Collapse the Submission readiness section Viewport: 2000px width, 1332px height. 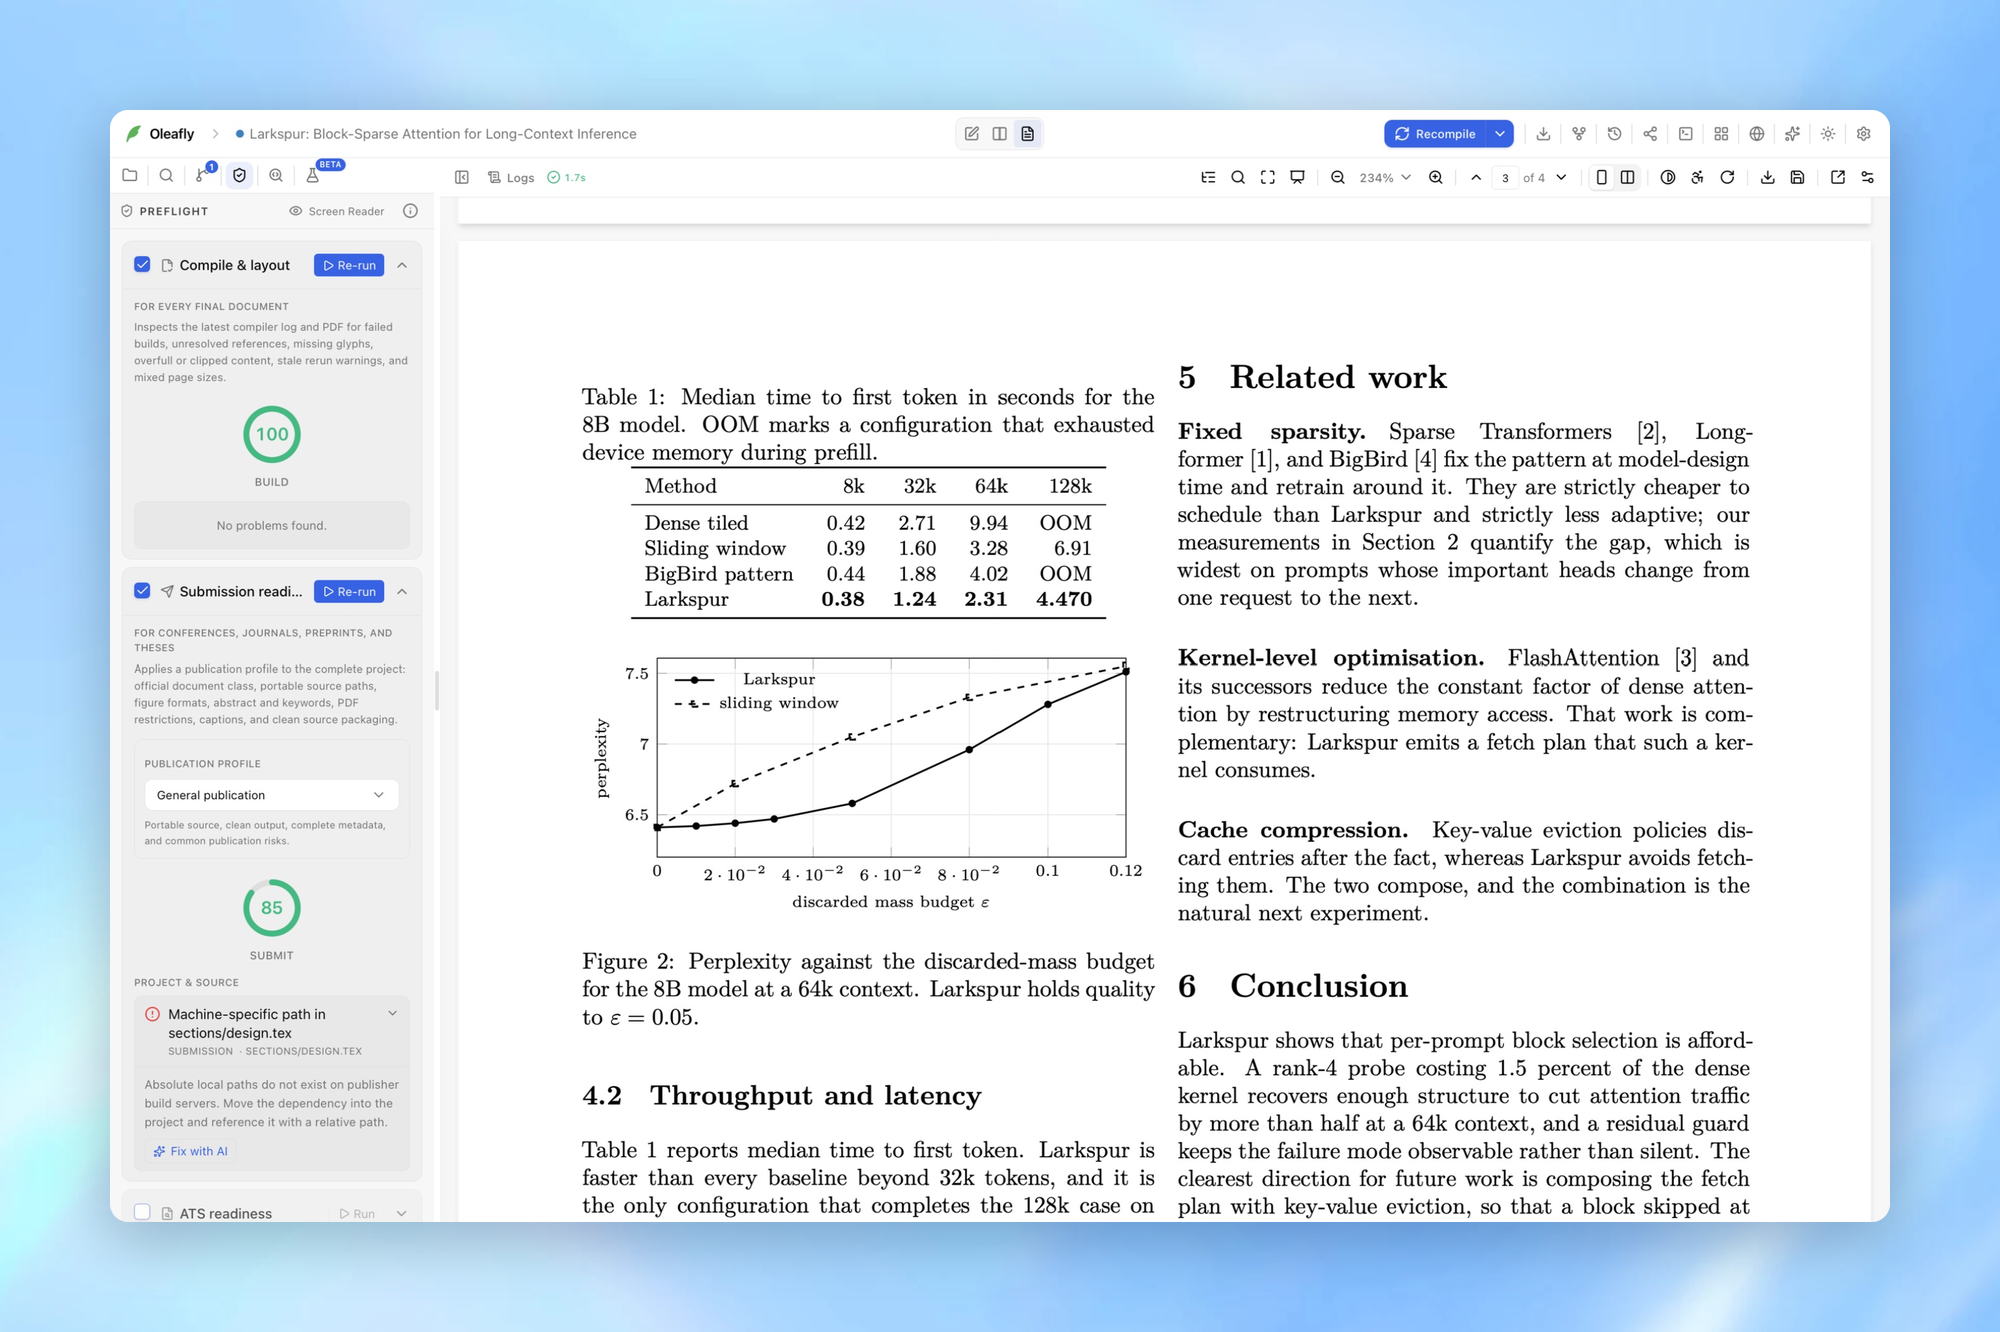pos(402,591)
